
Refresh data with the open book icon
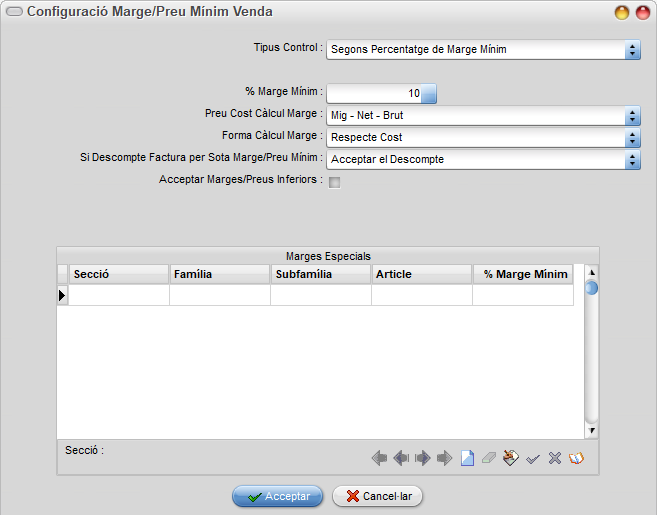[x=577, y=458]
